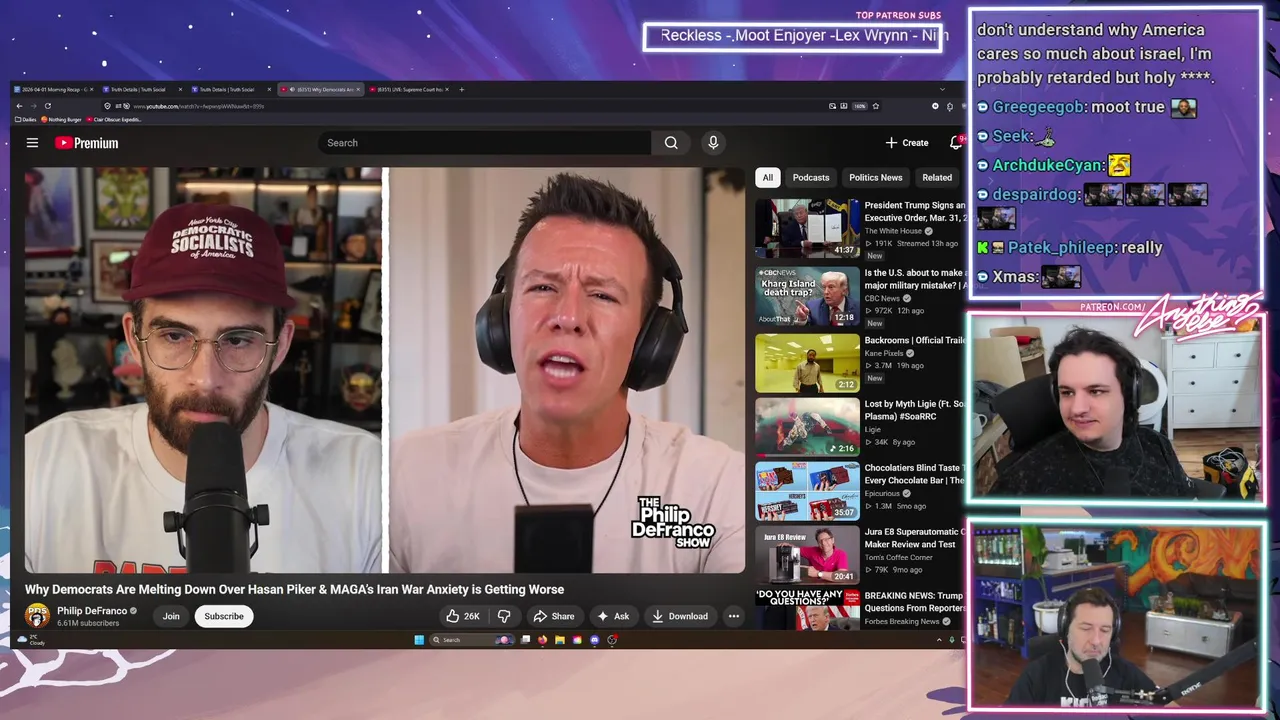Switch to first Truth Details tab

pyautogui.click(x=141, y=89)
